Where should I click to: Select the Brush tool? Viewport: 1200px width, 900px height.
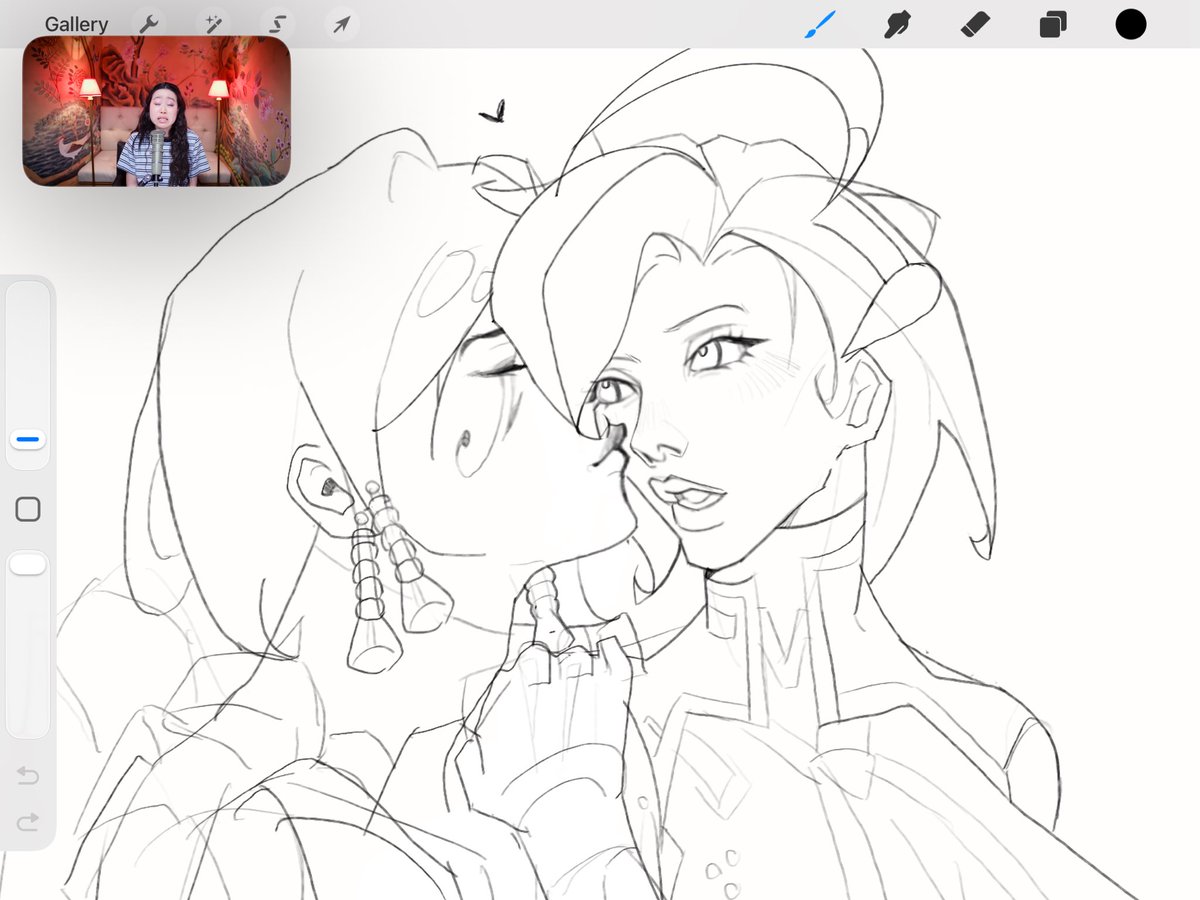click(820, 24)
